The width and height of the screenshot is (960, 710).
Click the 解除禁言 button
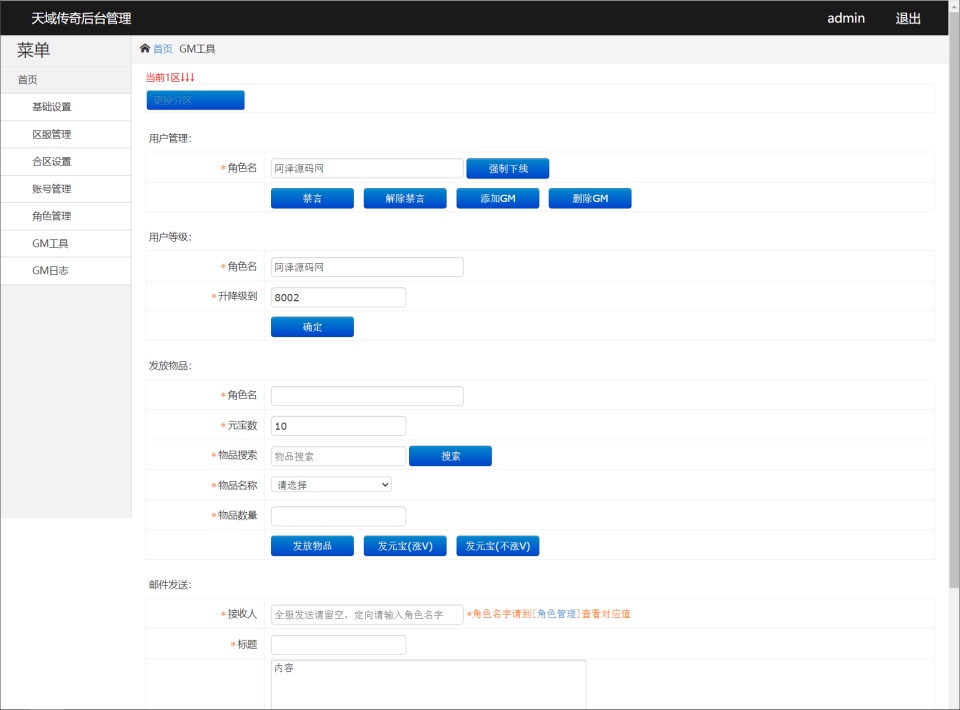404,199
